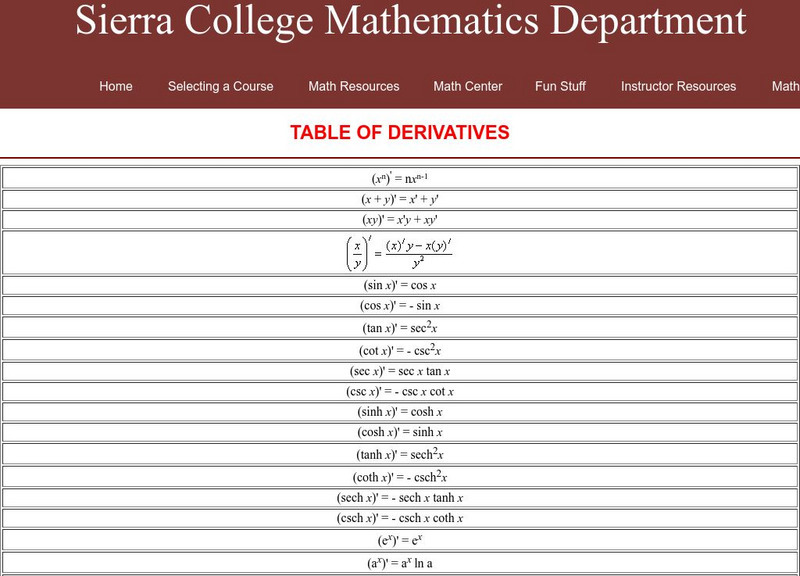Select the sum rule row (x + y)'
Viewport: 800px width, 576px height.
click(399, 199)
